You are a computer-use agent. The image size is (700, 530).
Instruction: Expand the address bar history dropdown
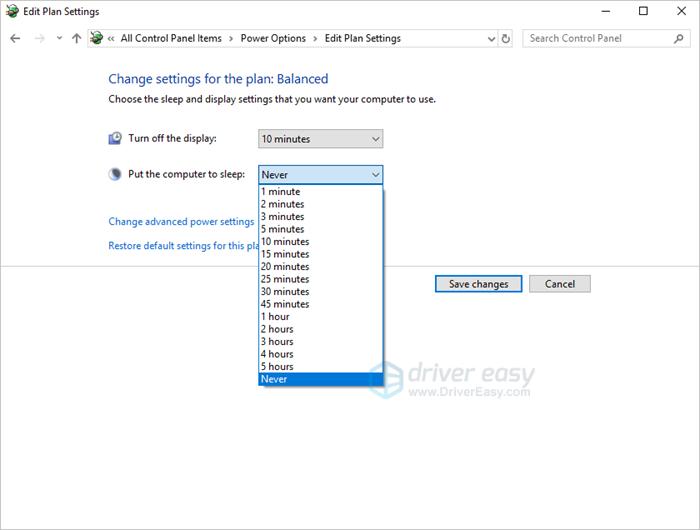tap(491, 39)
